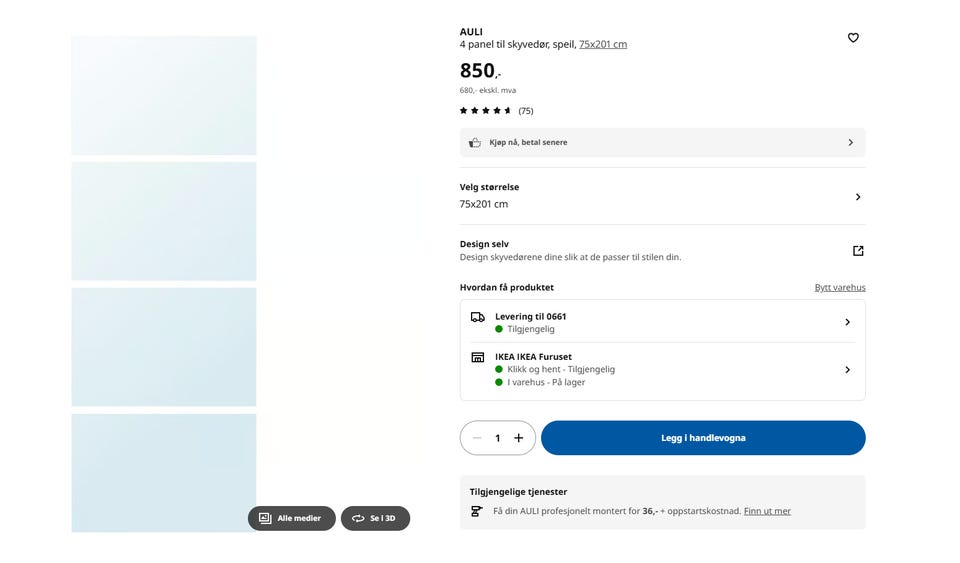Click the AULI product name heading
This screenshot has height=563, width=960.
coord(471,32)
